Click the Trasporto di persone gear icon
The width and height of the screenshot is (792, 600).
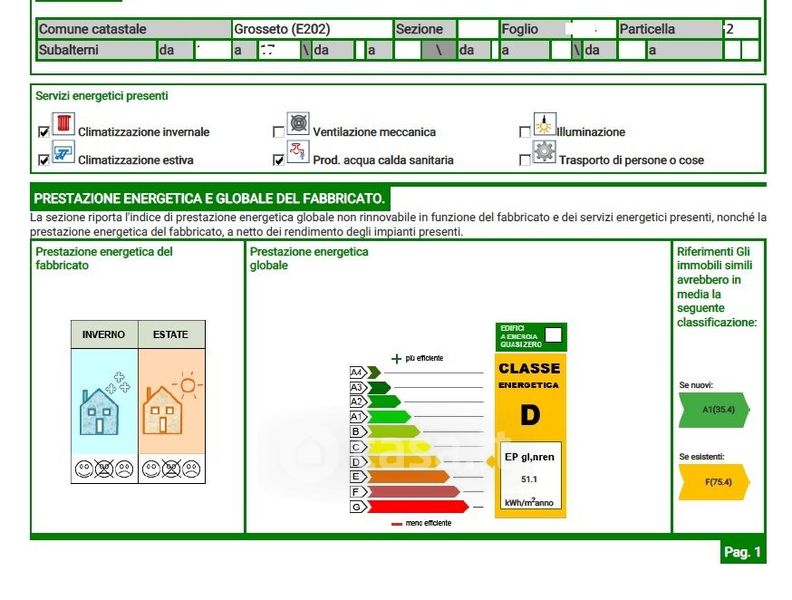click(544, 153)
